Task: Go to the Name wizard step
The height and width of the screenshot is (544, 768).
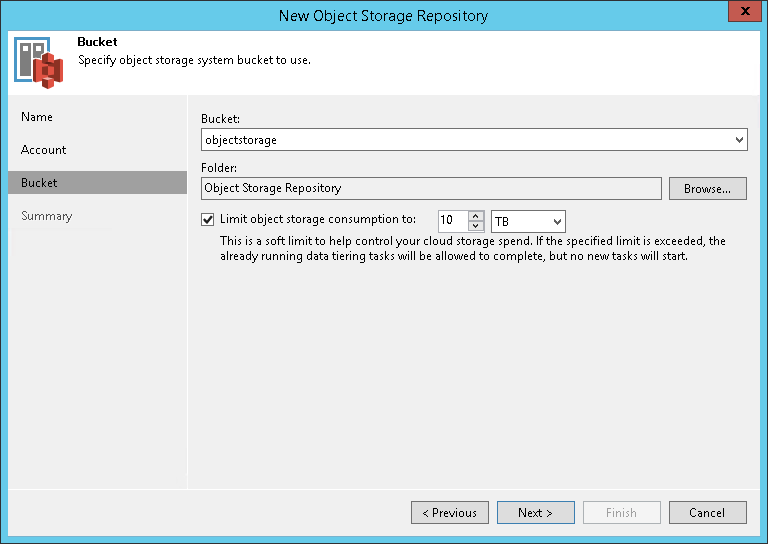Action: [37, 117]
